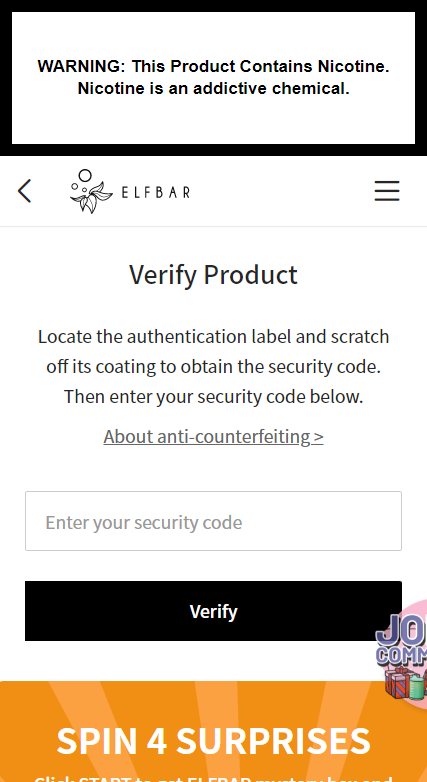Focus the Enter your security code field

[x=214, y=521]
